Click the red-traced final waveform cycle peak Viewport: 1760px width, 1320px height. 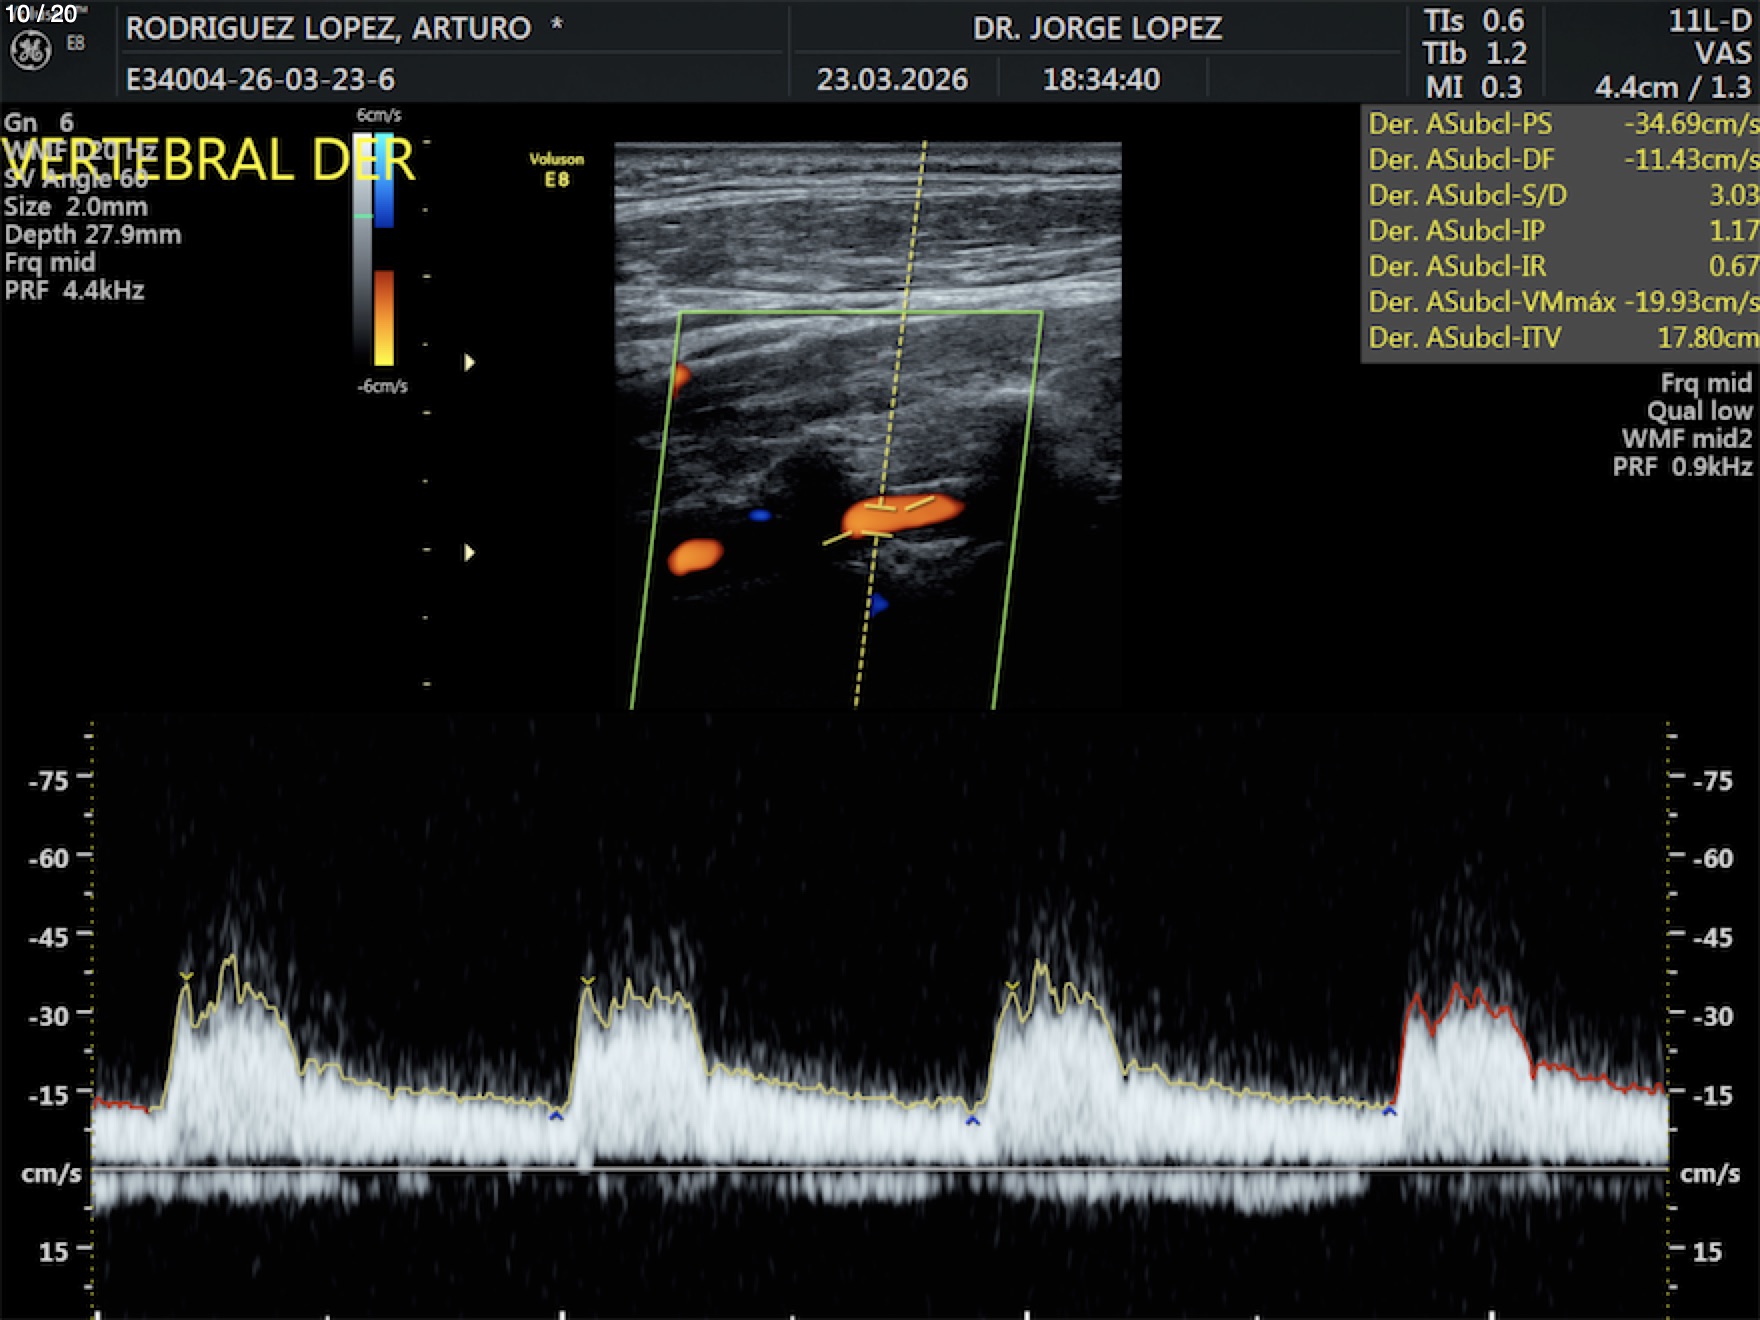pyautogui.click(x=1456, y=992)
